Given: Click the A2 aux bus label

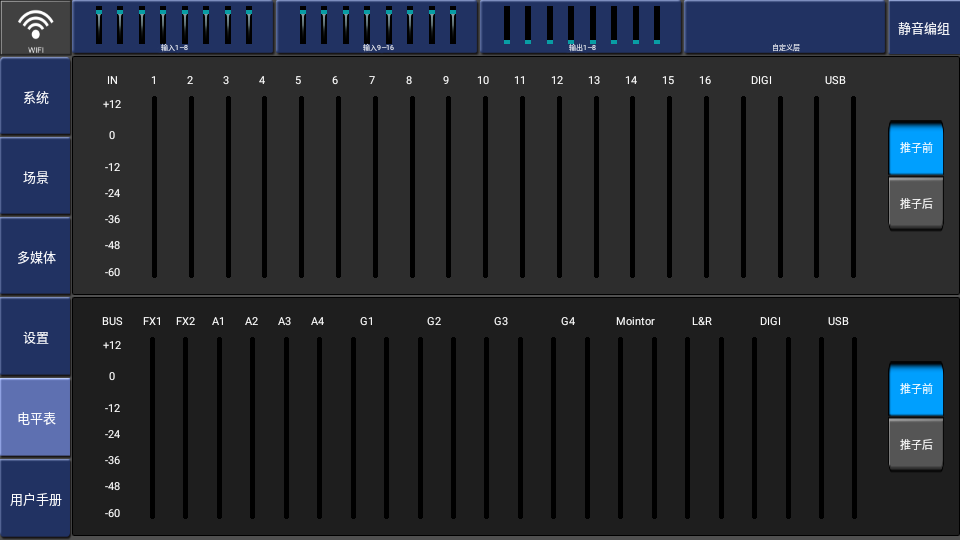Looking at the screenshot, I should pos(252,321).
